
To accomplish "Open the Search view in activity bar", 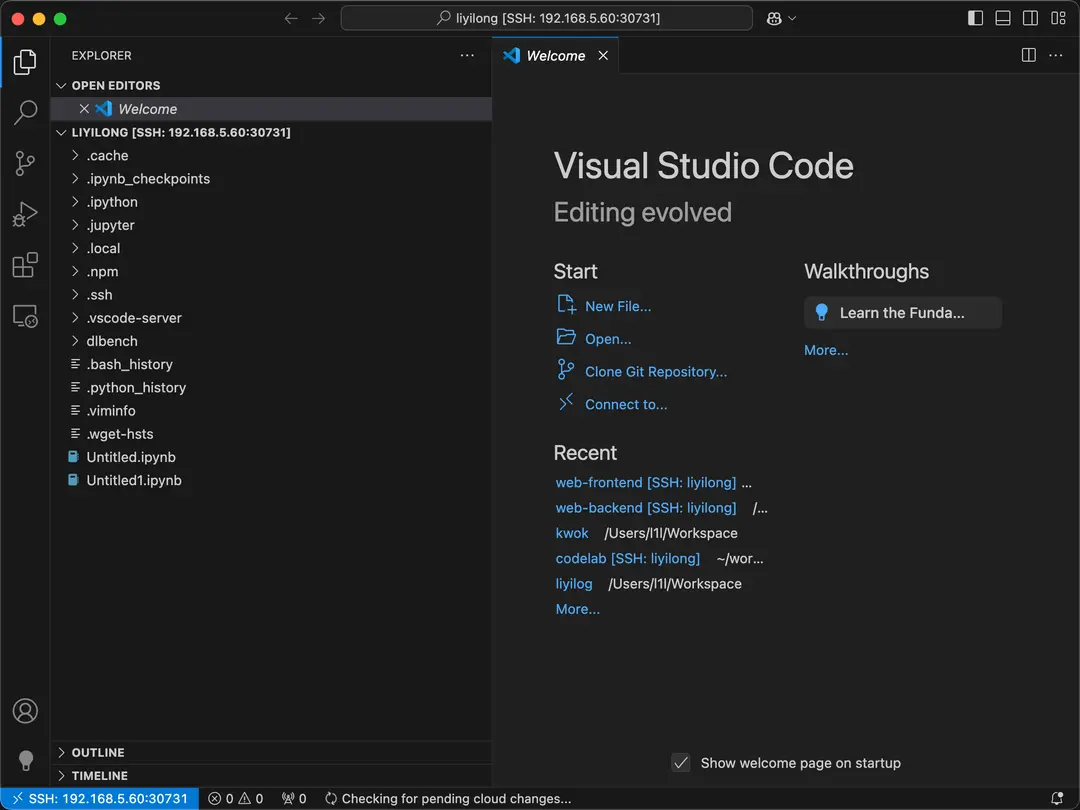I will pyautogui.click(x=25, y=112).
